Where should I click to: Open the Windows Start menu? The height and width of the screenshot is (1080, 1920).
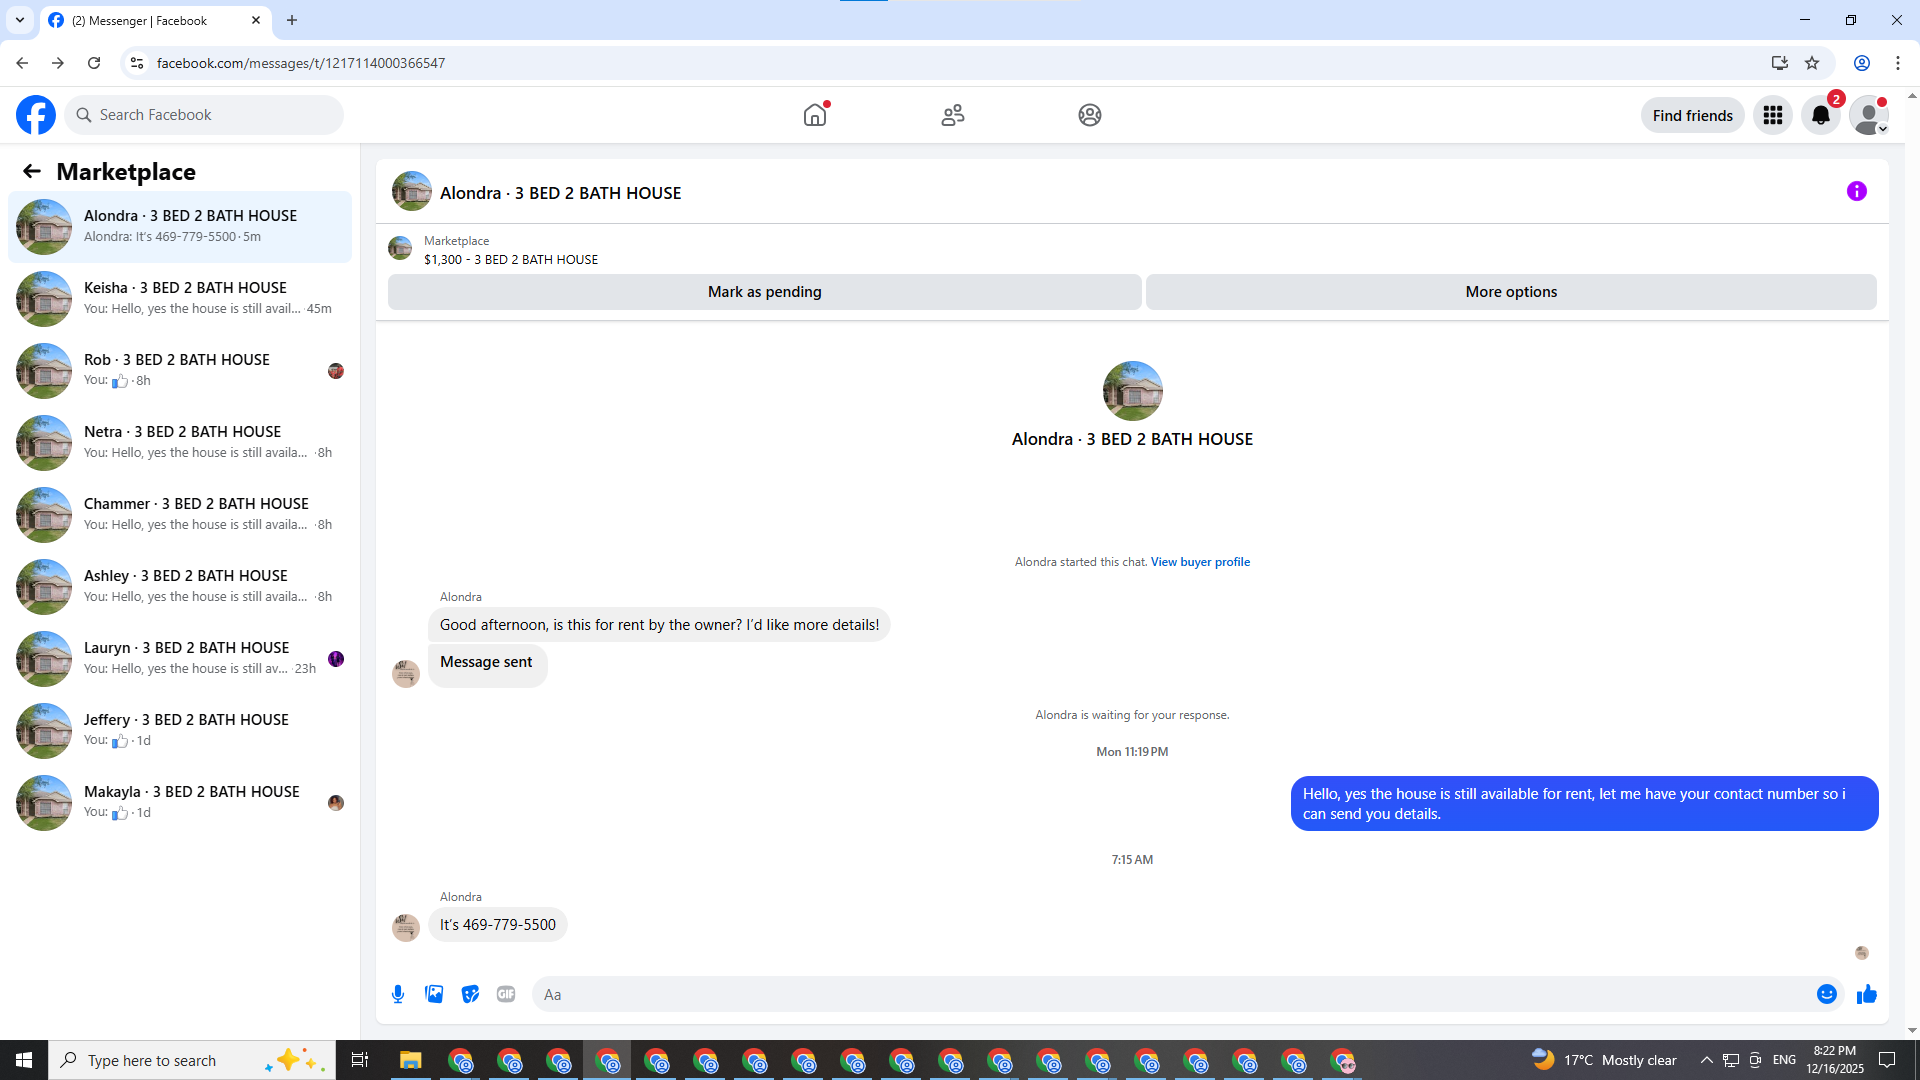pyautogui.click(x=24, y=1060)
